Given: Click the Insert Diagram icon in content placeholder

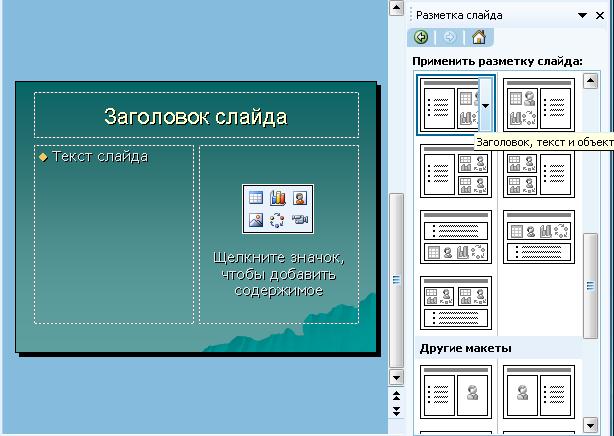Looking at the screenshot, I should click(277, 220).
